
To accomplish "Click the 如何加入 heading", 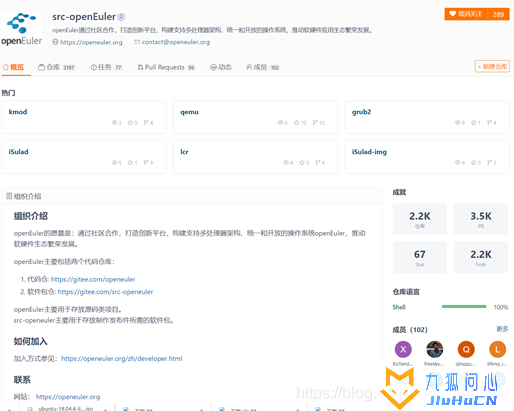I will (x=31, y=341).
